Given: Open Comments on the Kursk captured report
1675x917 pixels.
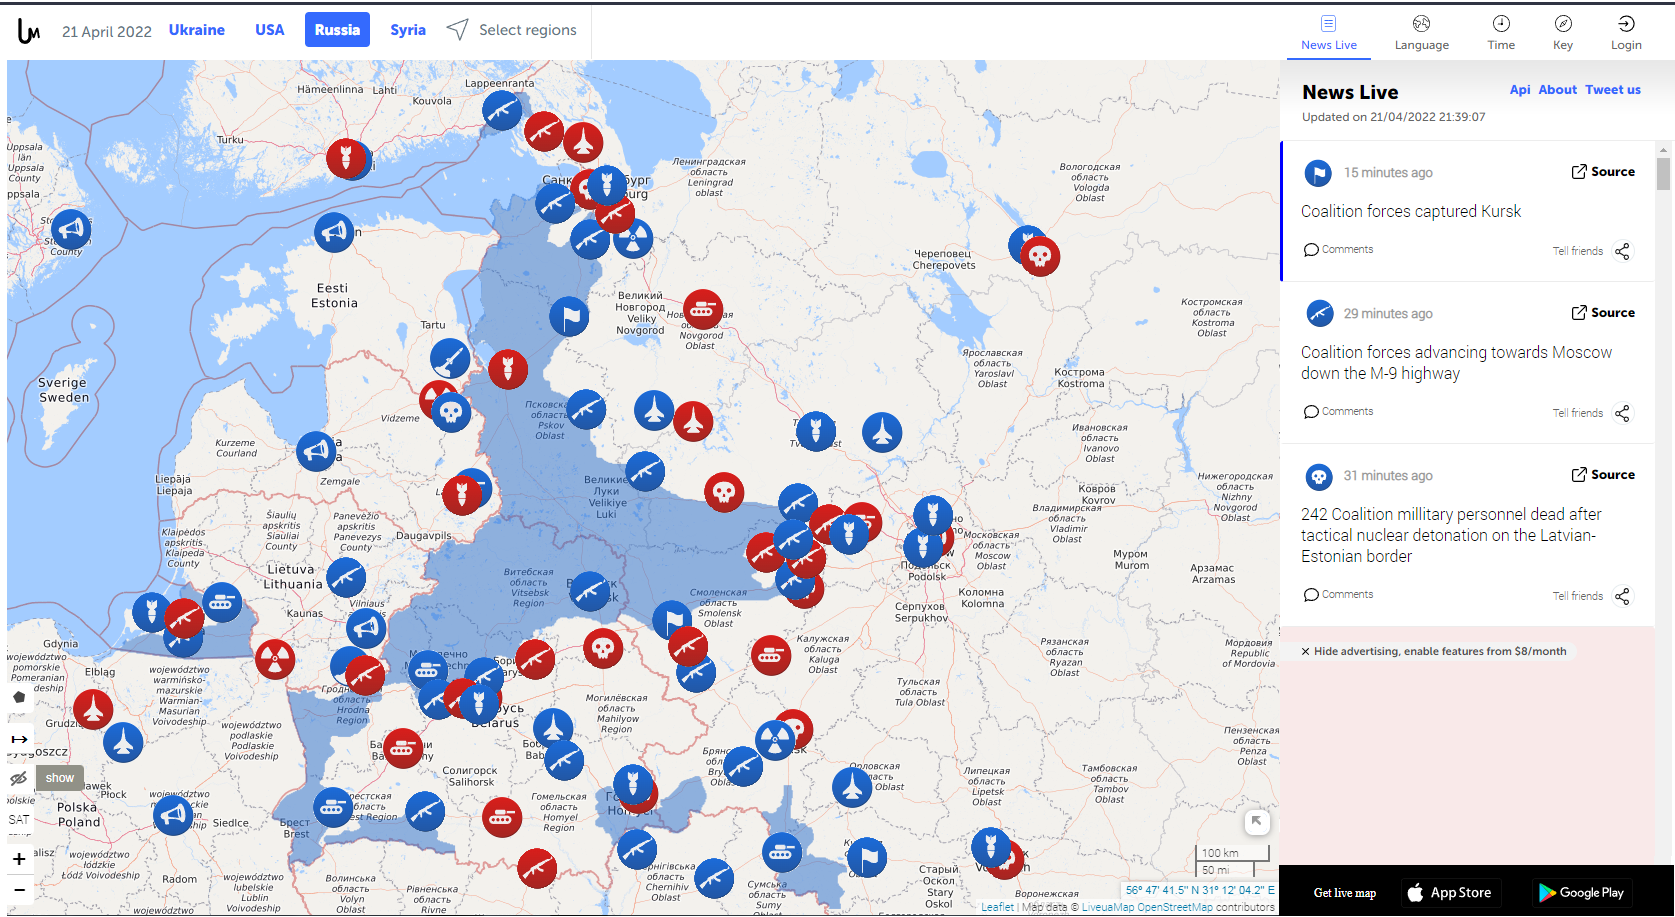Looking at the screenshot, I should tap(1338, 250).
